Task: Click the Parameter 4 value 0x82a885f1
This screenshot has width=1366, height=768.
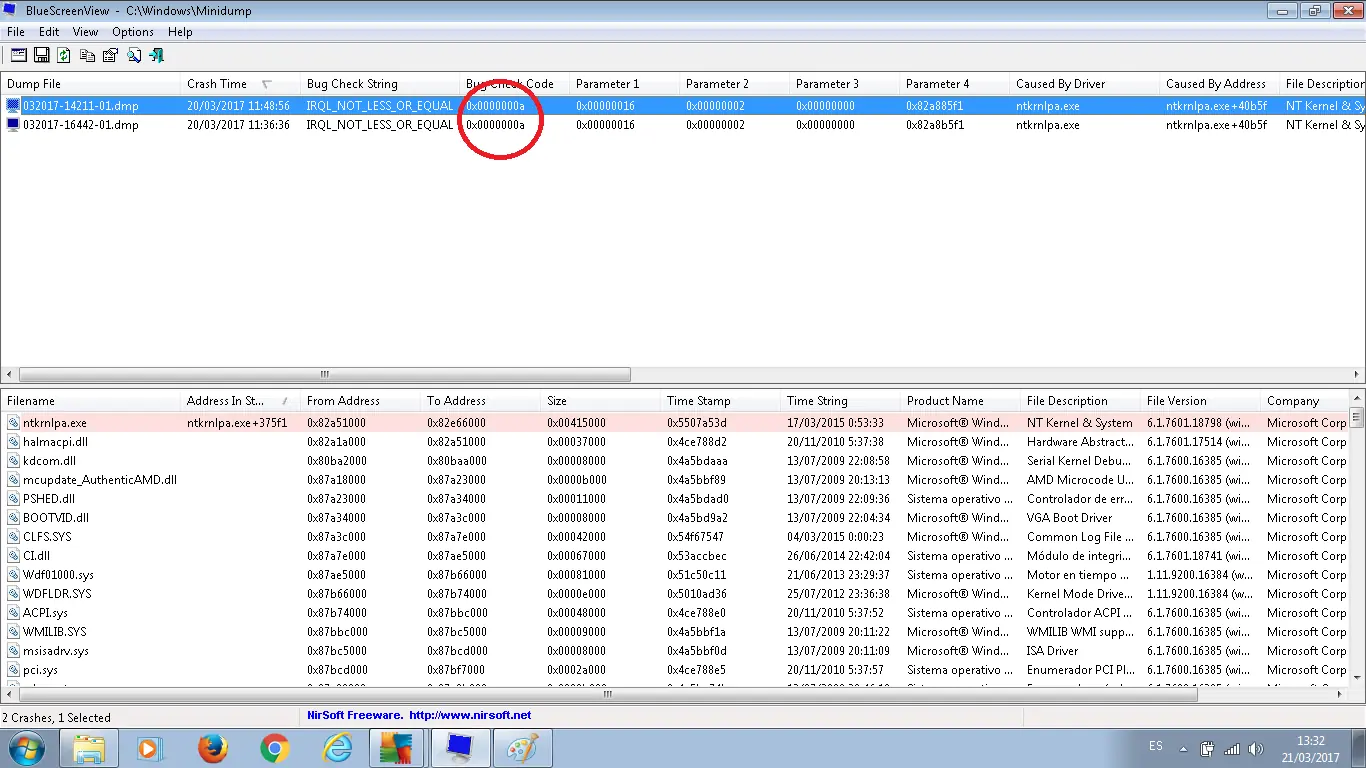Action: [x=935, y=105]
